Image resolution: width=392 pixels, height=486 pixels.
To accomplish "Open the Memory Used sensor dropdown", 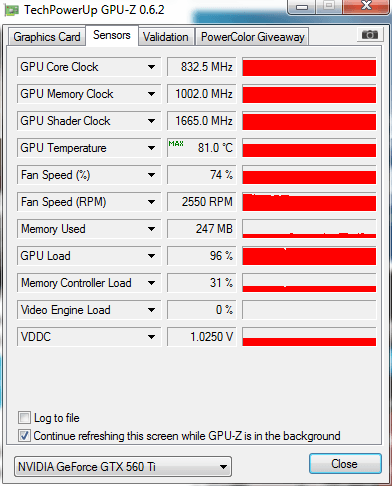I will (151, 229).
